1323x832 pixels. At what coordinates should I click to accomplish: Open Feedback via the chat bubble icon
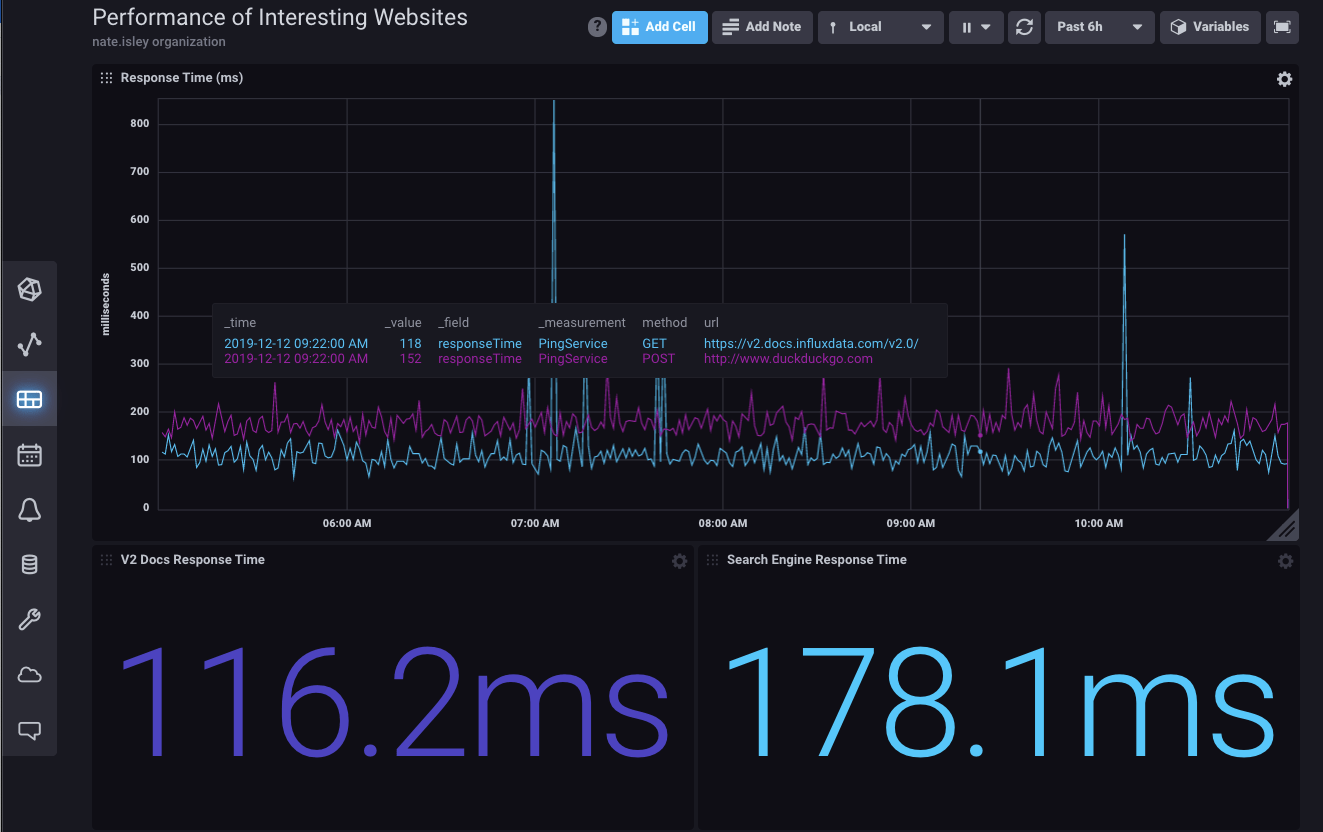[x=29, y=730]
